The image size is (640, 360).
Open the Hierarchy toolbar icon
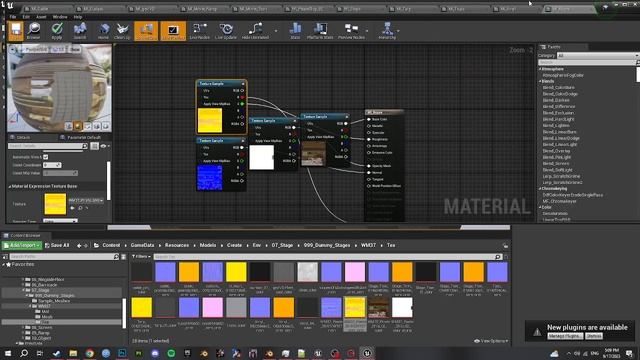click(387, 31)
